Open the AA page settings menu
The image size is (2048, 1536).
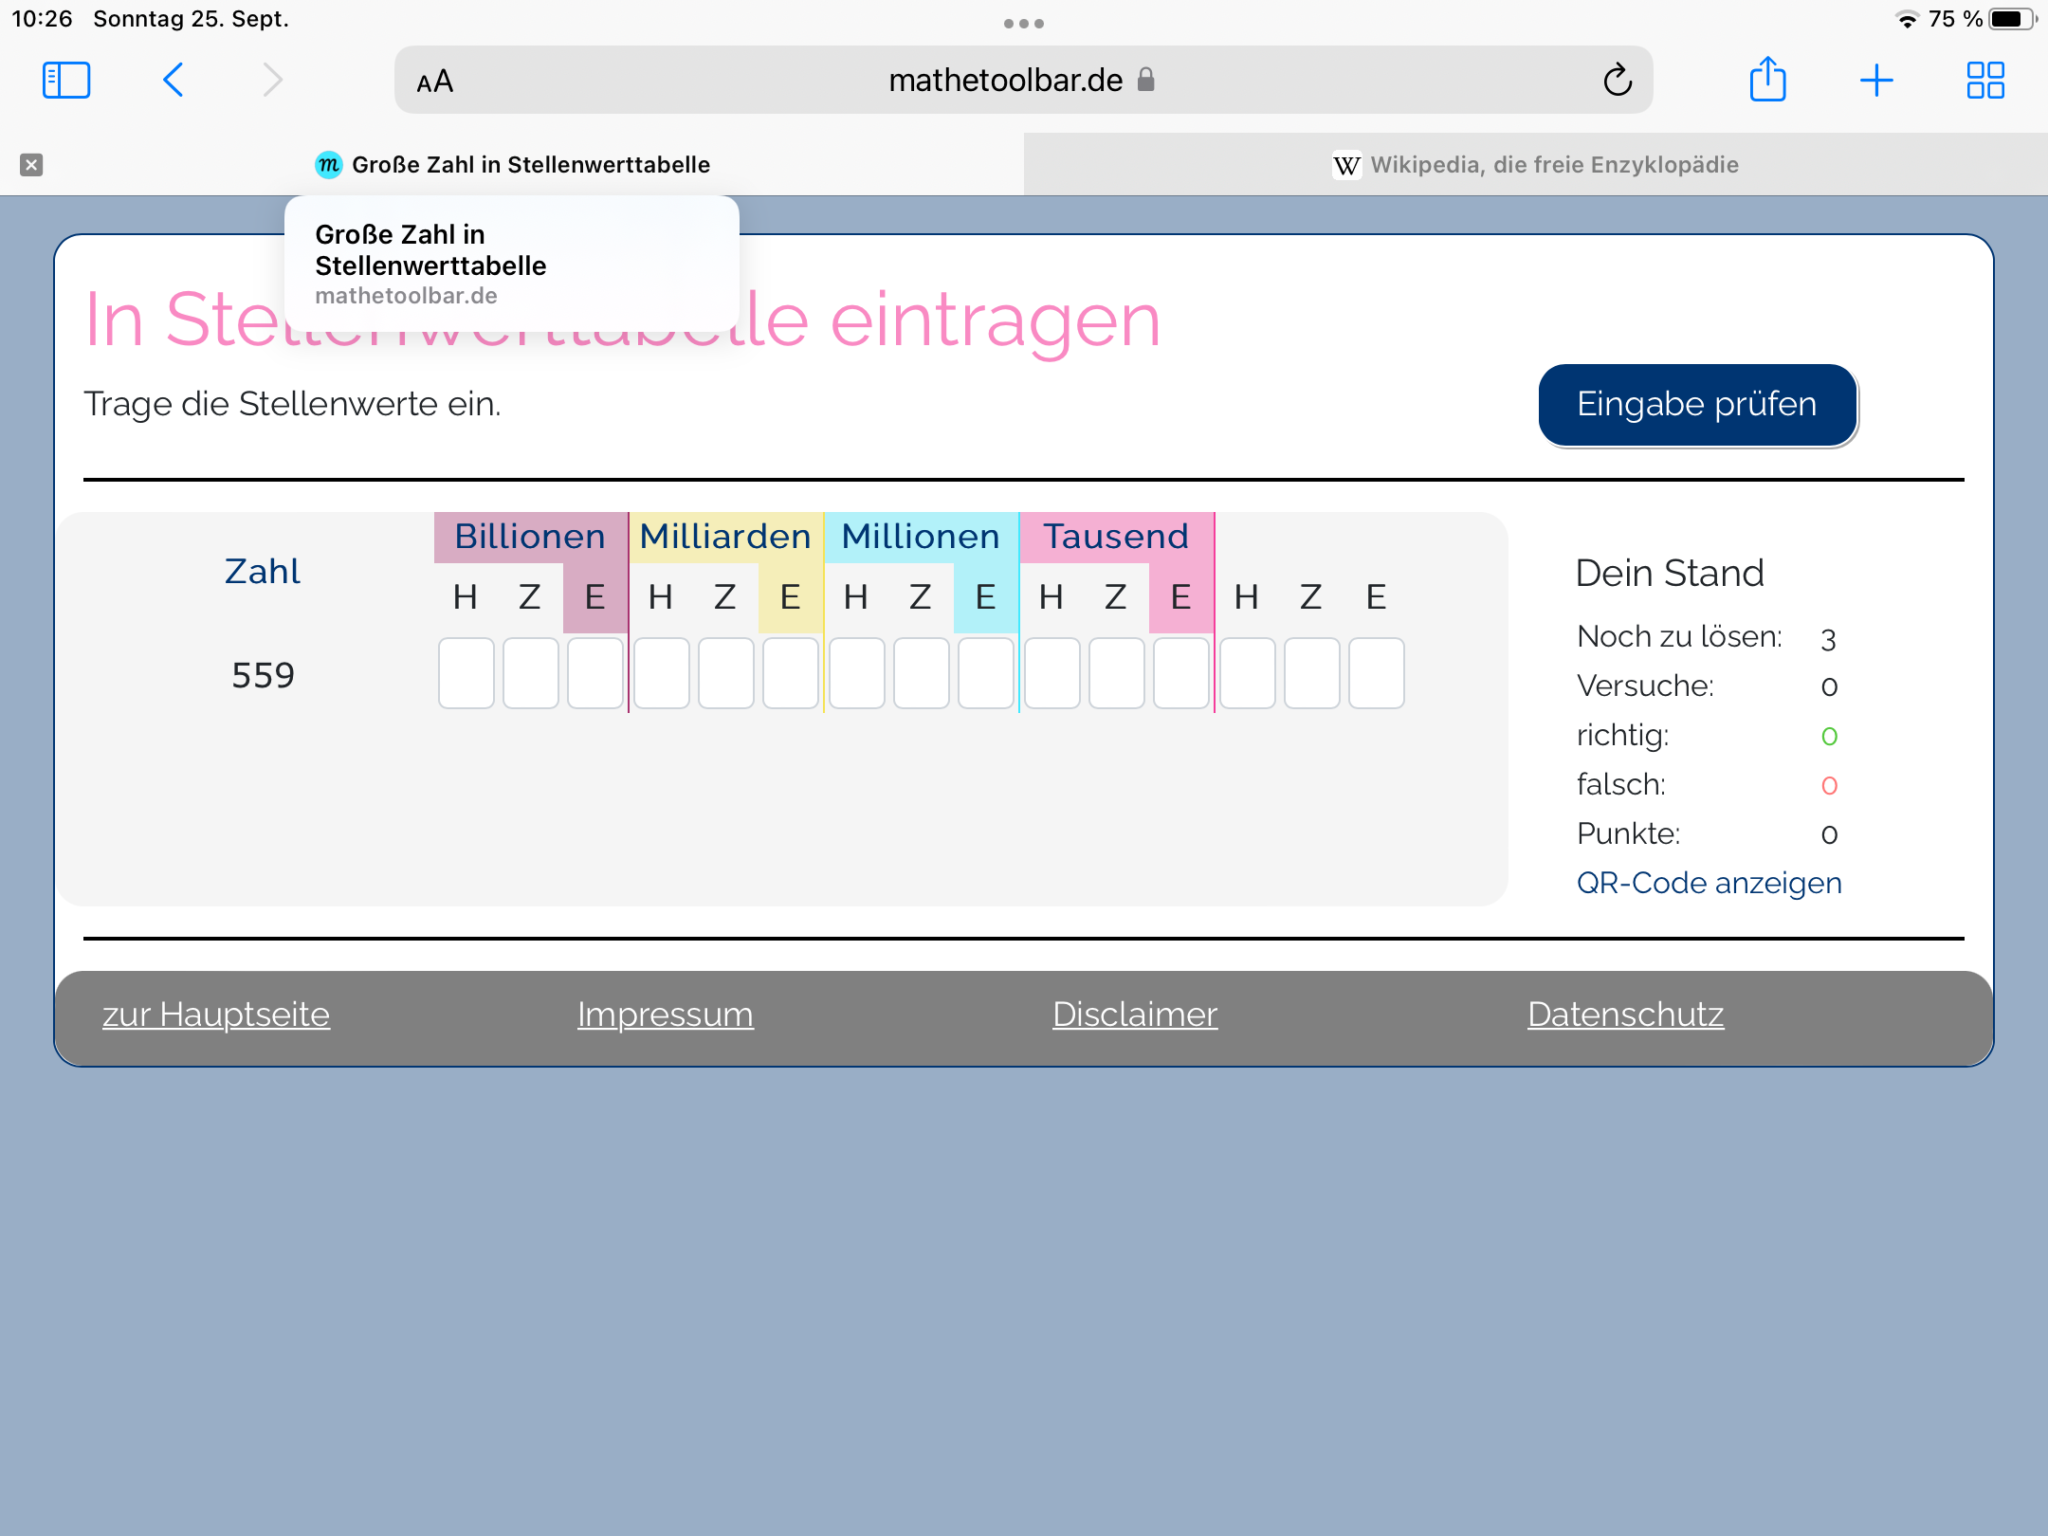(434, 80)
